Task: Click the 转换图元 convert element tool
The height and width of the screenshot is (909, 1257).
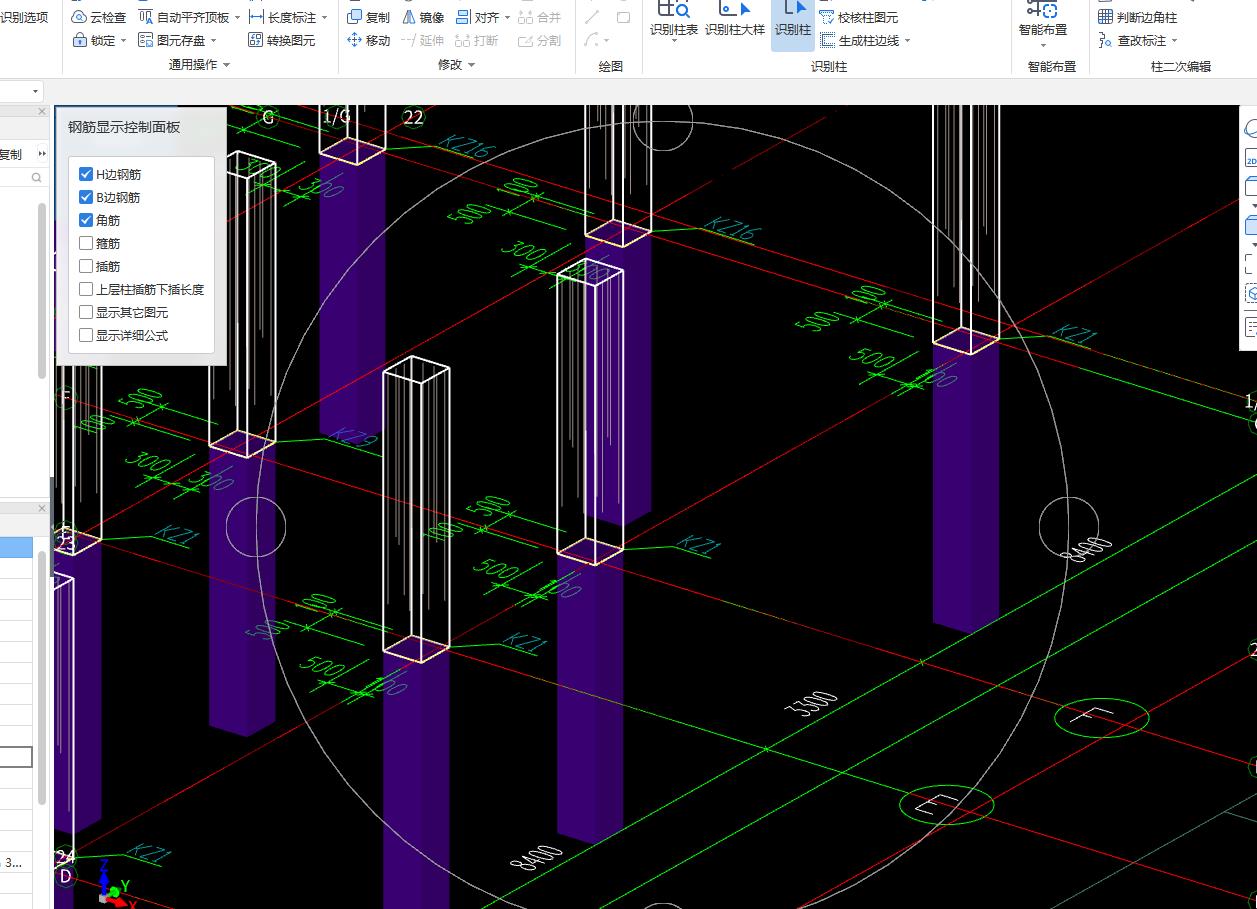Action: pos(281,40)
